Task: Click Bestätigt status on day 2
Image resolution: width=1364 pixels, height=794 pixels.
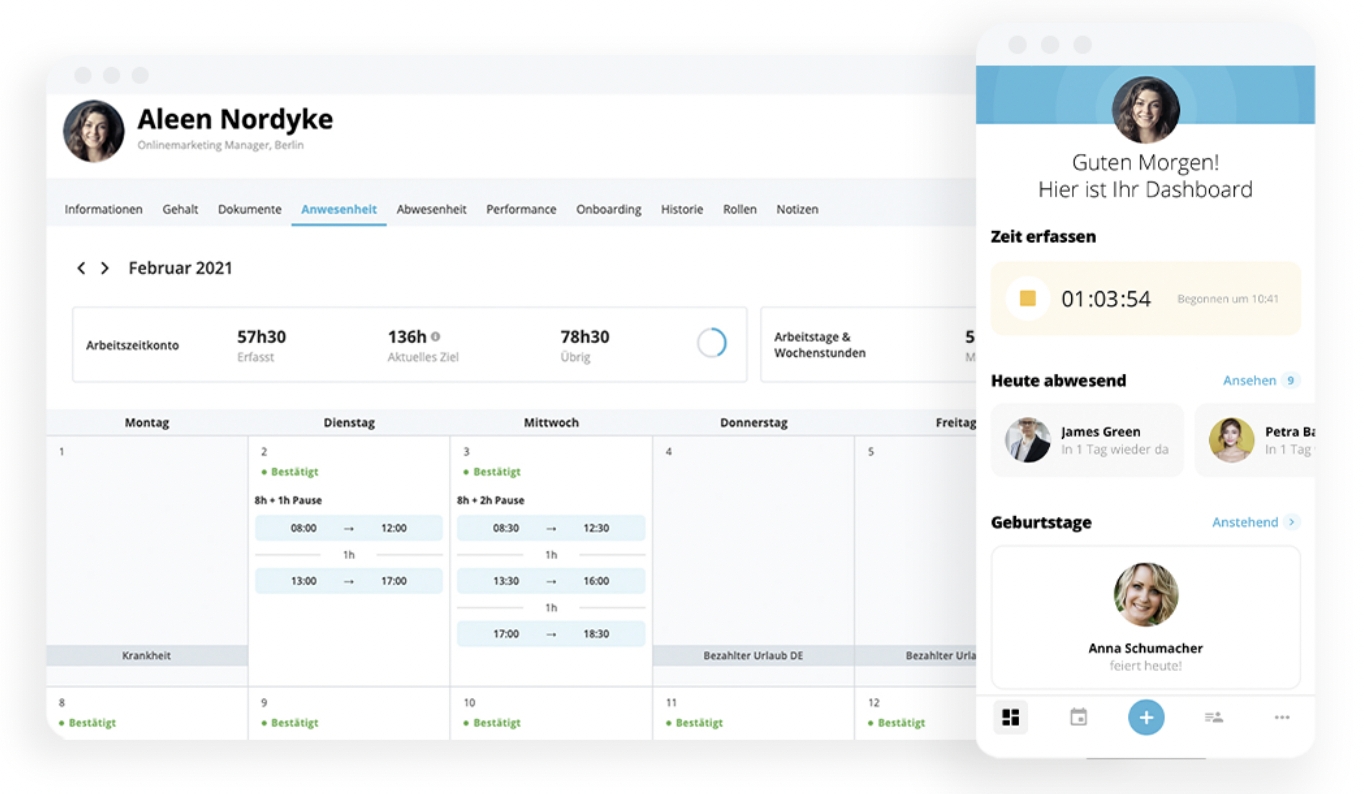Action: (290, 472)
